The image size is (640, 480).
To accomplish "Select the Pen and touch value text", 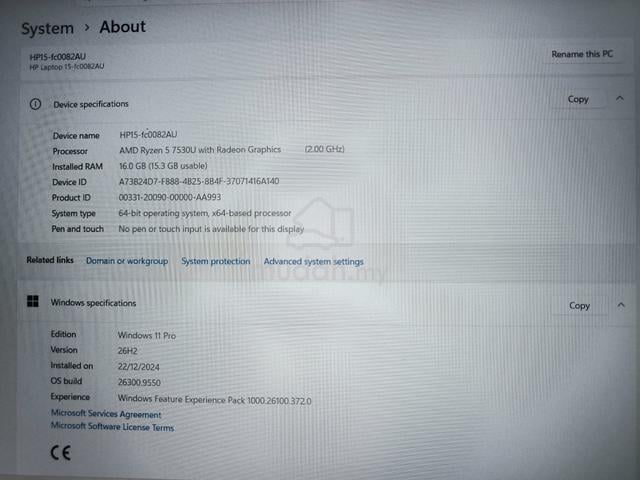I will (211, 229).
